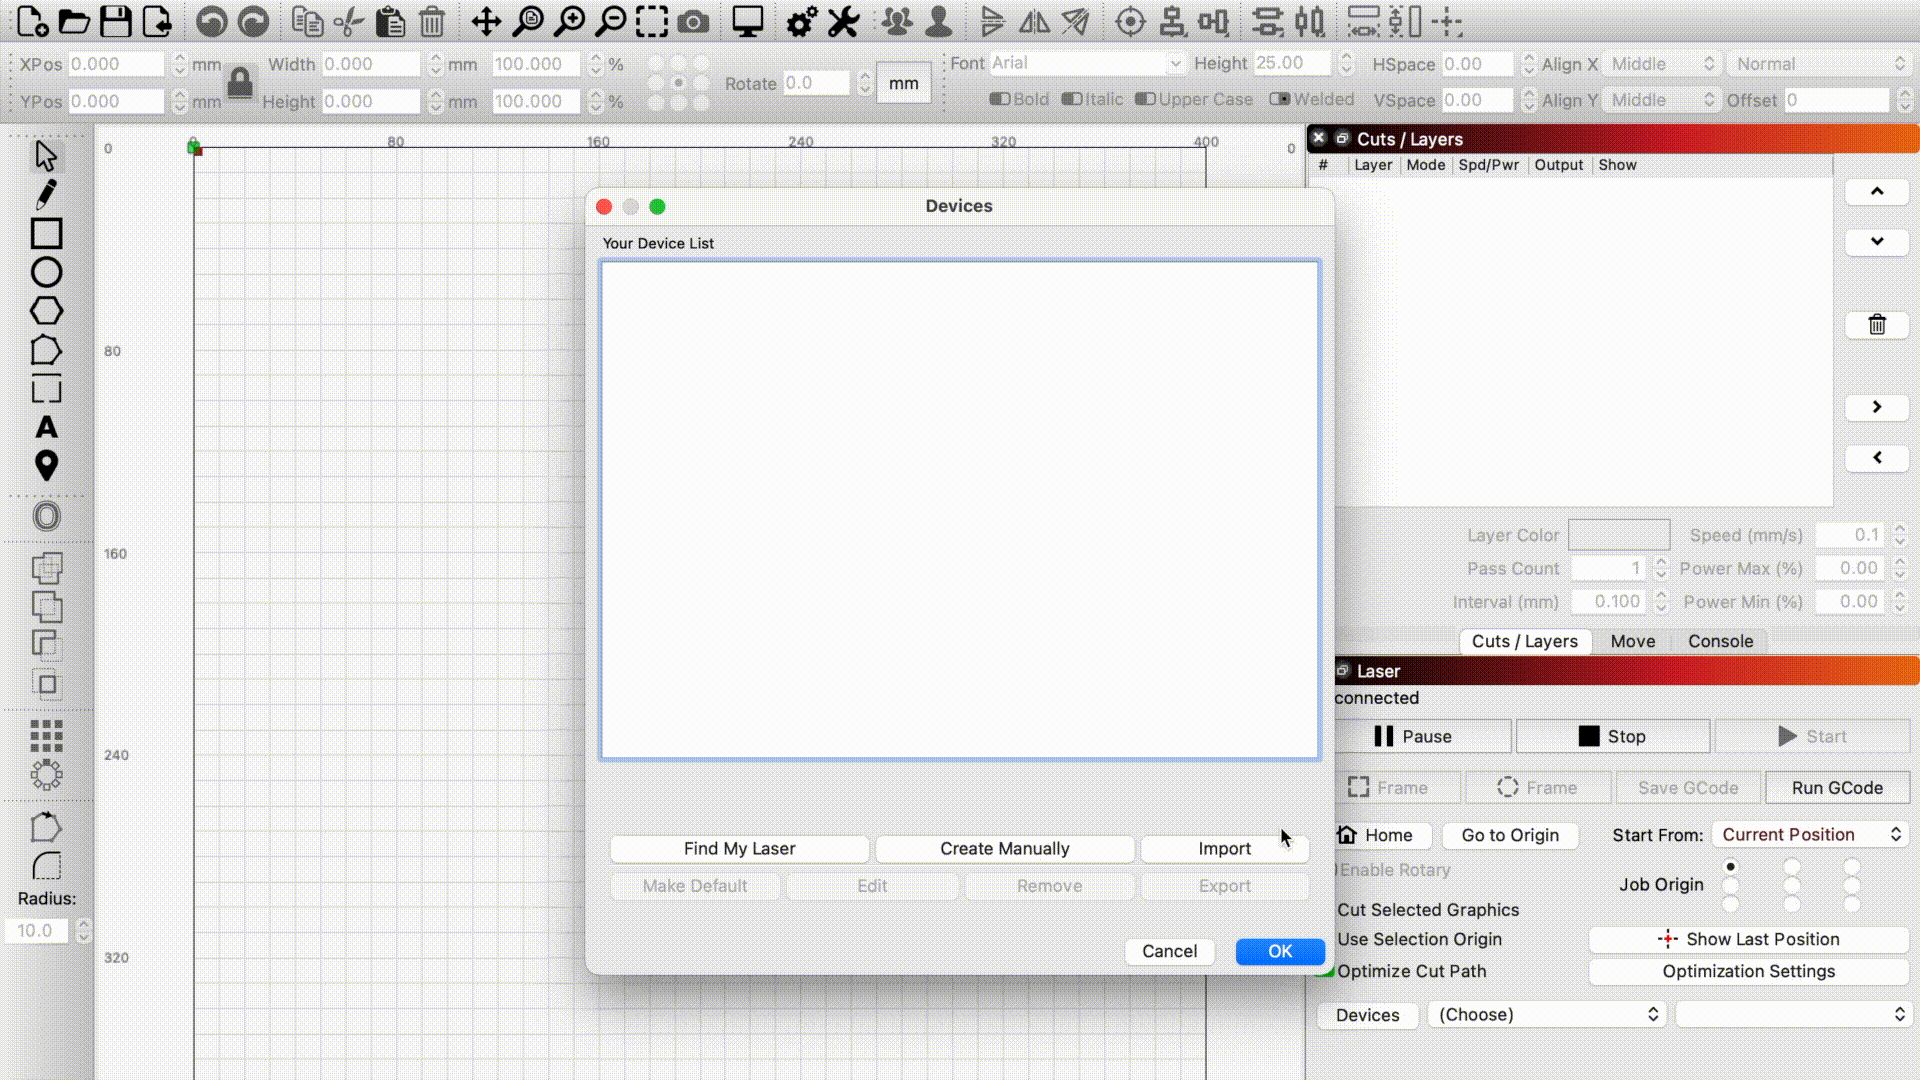Open Start From Current Position dropdown
This screenshot has width=1920, height=1080.
tap(1810, 835)
